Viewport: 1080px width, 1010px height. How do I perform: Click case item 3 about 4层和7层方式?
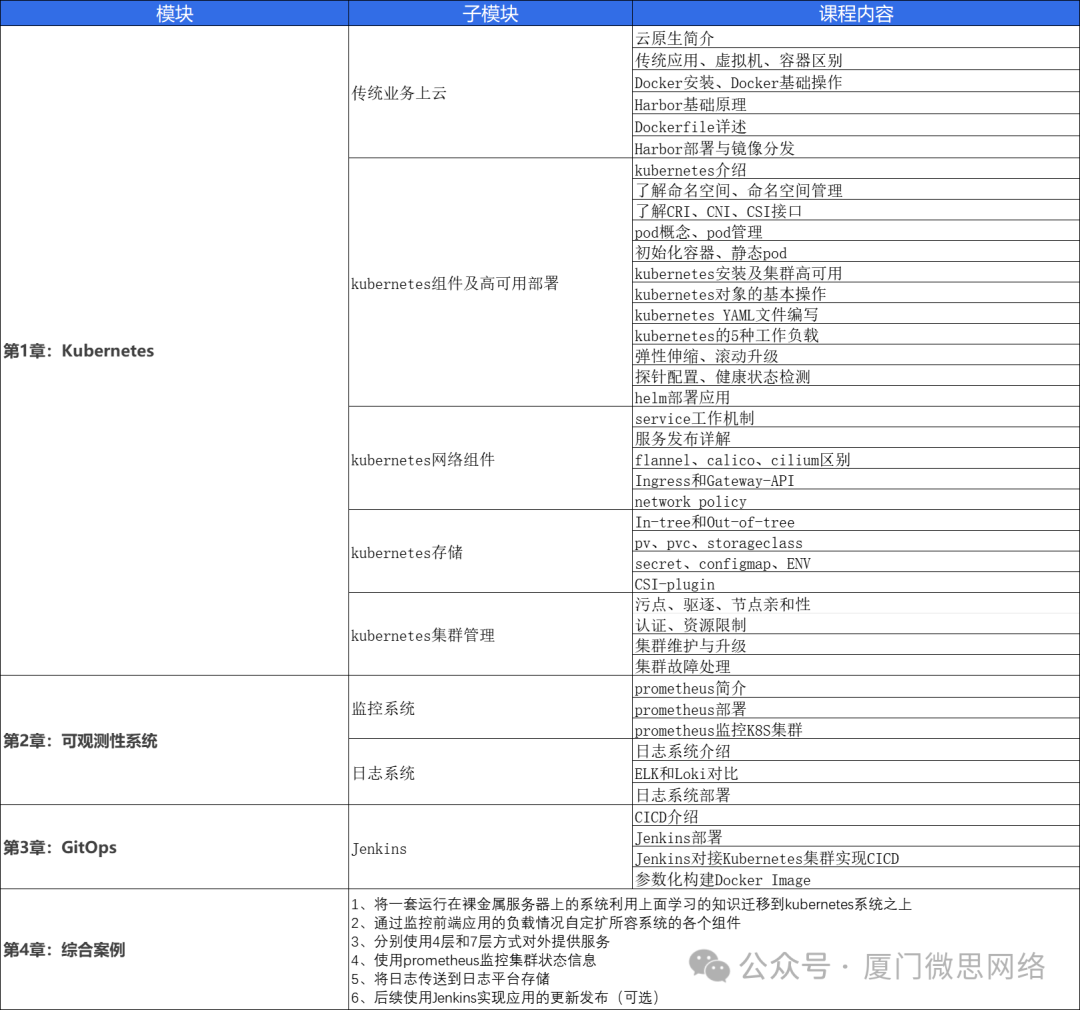click(x=480, y=941)
